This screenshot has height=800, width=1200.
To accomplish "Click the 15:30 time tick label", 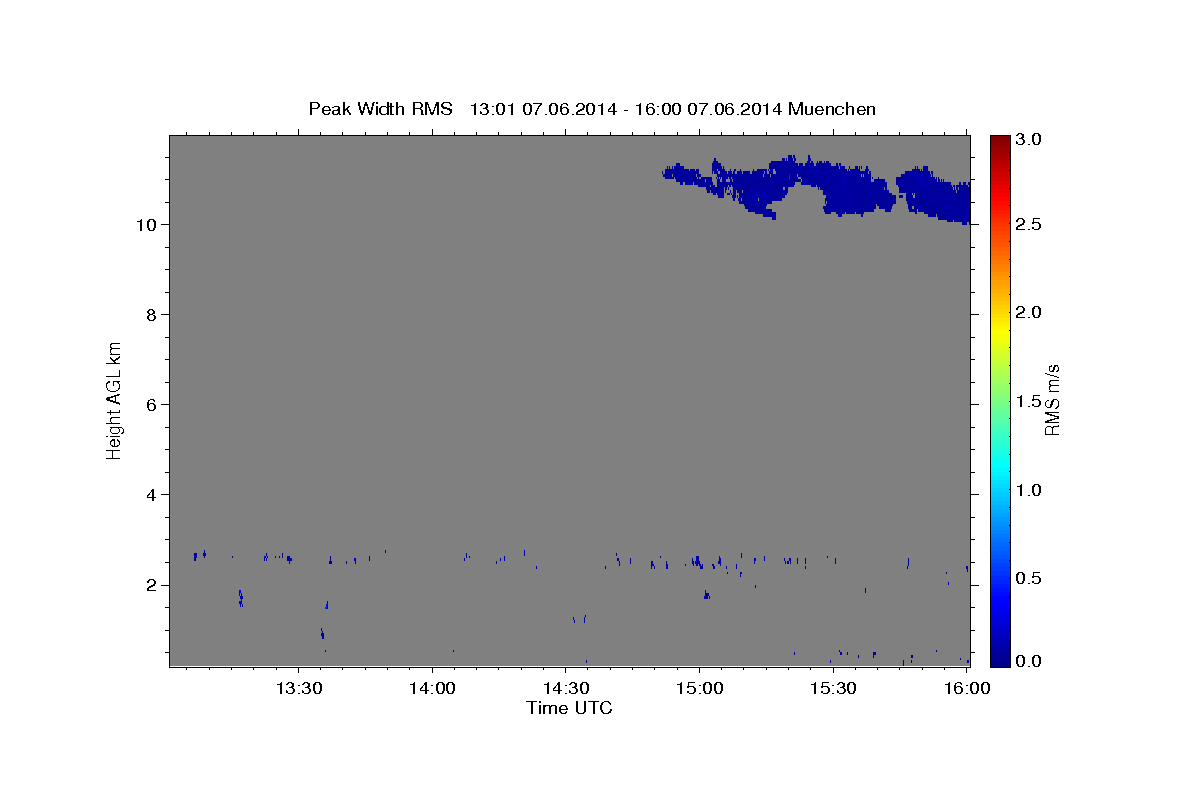I will [x=832, y=688].
